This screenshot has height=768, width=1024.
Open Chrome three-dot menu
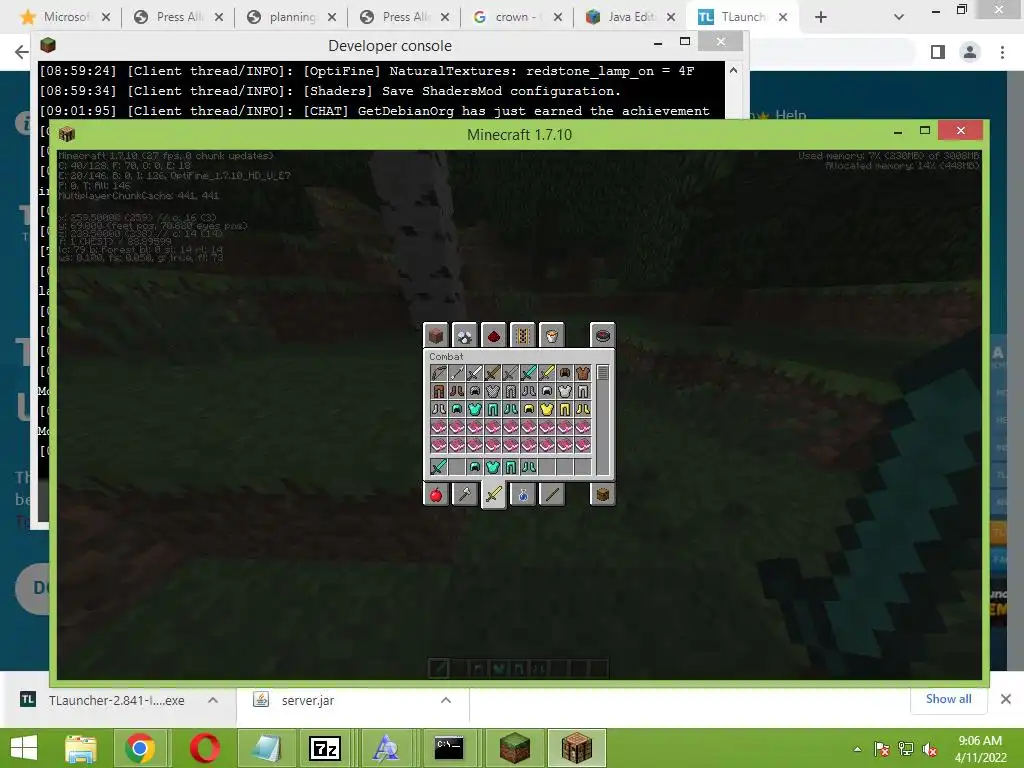click(x=1002, y=52)
